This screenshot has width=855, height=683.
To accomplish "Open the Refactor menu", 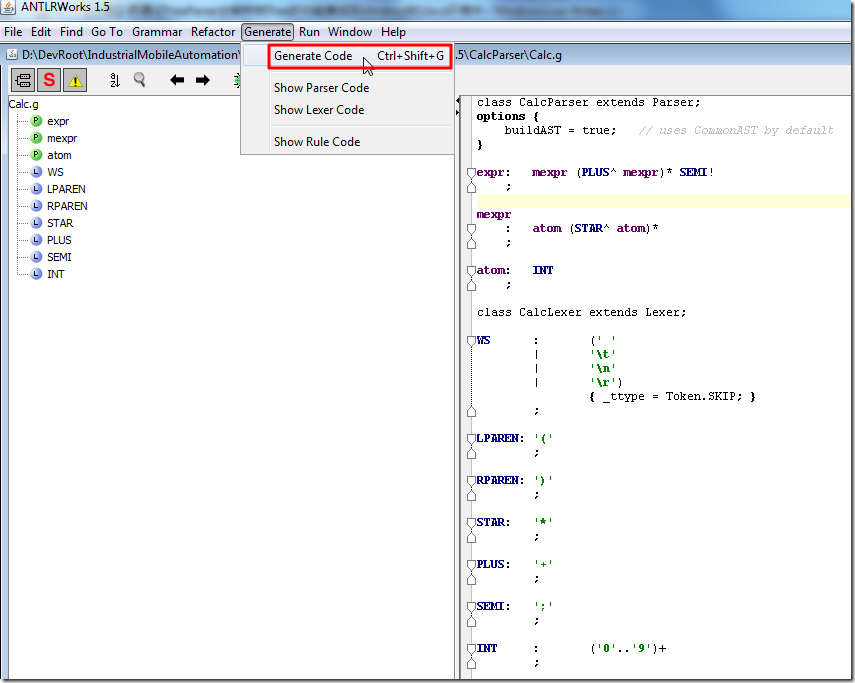I will coord(213,32).
